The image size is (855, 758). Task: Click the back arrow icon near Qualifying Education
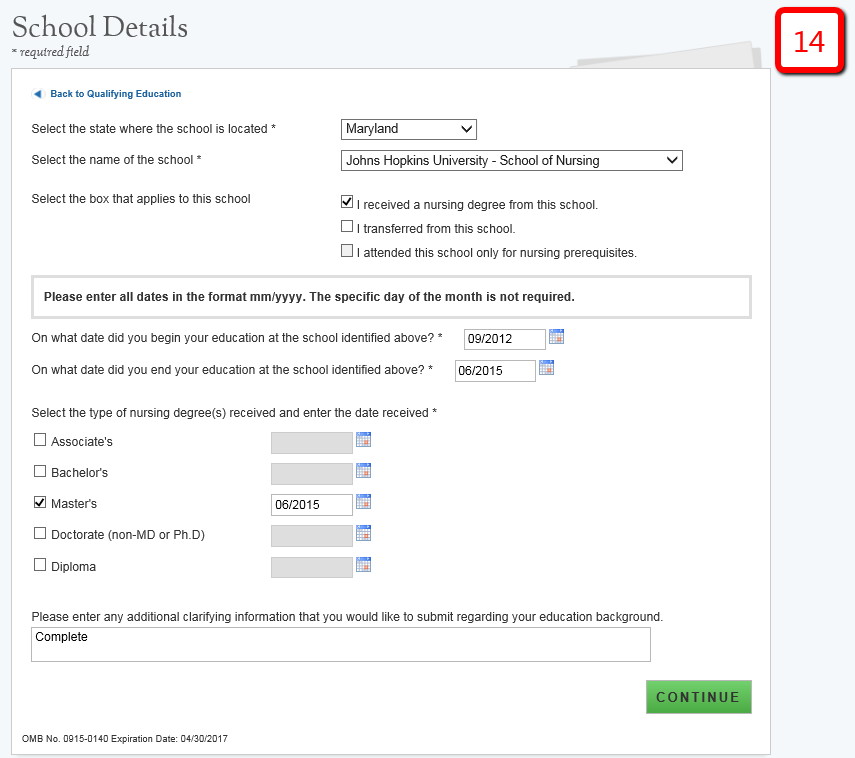coord(38,94)
